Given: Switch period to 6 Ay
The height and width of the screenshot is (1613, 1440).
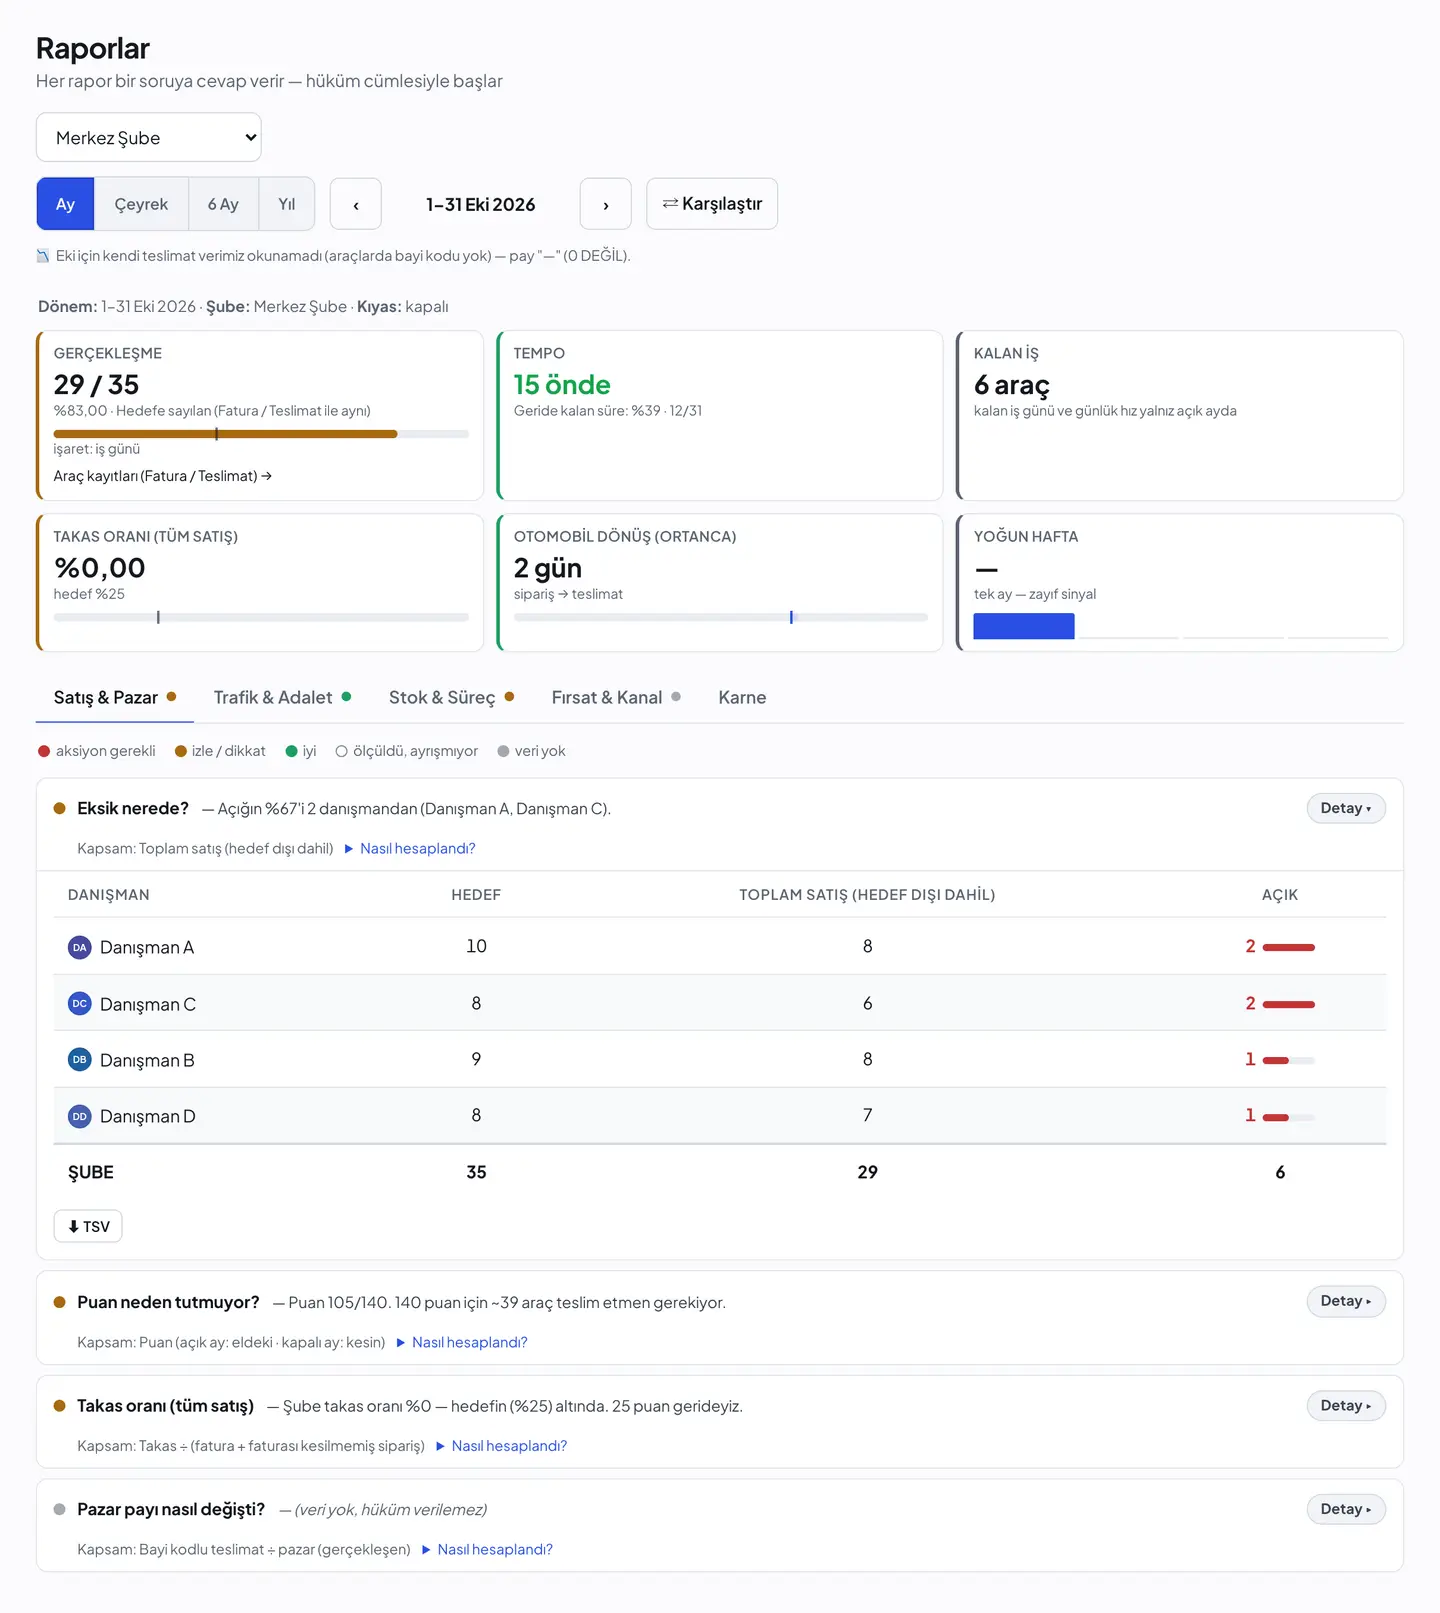Looking at the screenshot, I should [x=223, y=204].
